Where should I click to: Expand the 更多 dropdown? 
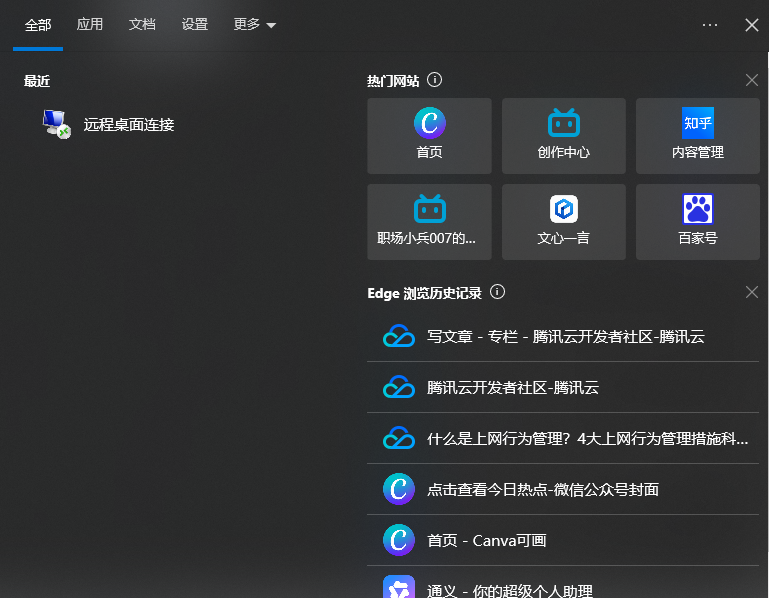(x=255, y=24)
